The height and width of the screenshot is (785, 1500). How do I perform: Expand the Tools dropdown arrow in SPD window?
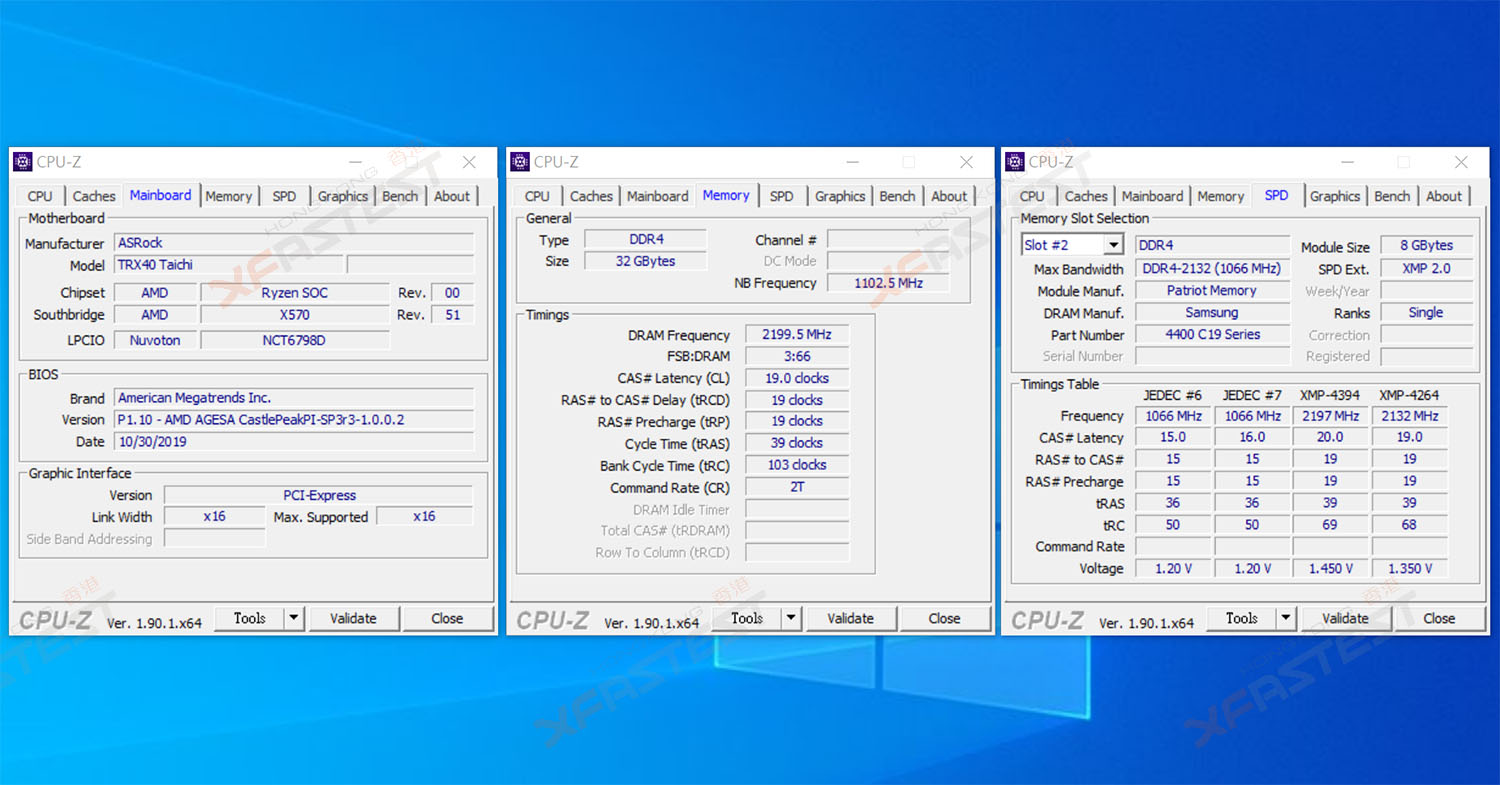tap(1286, 619)
